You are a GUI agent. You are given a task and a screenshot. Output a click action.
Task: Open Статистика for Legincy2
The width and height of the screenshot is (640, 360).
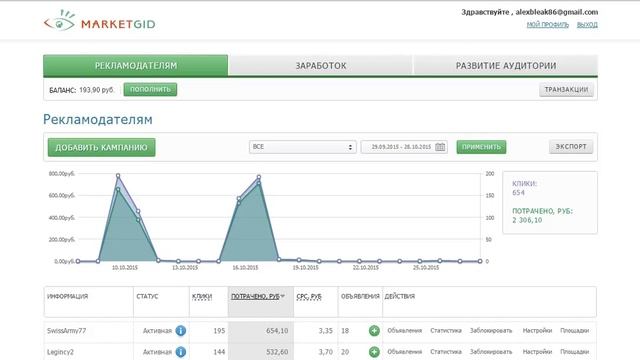pyautogui.click(x=446, y=352)
